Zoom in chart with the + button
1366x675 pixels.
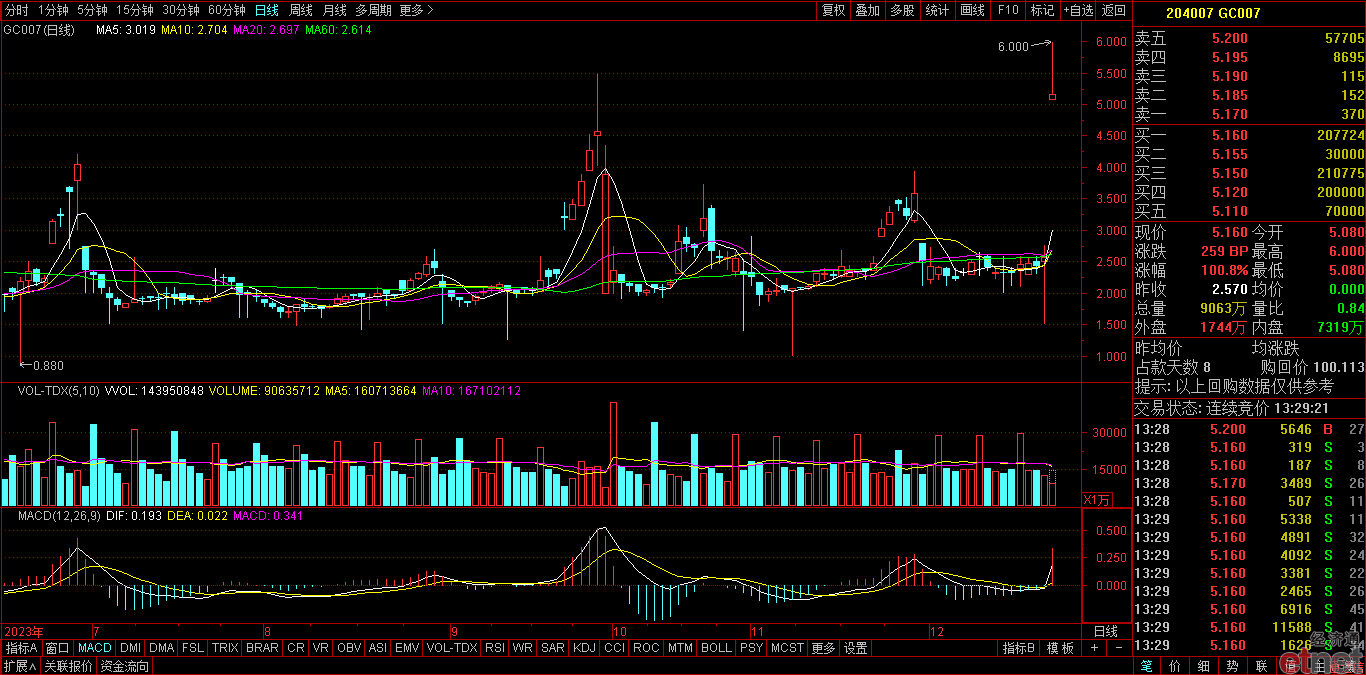[1094, 648]
